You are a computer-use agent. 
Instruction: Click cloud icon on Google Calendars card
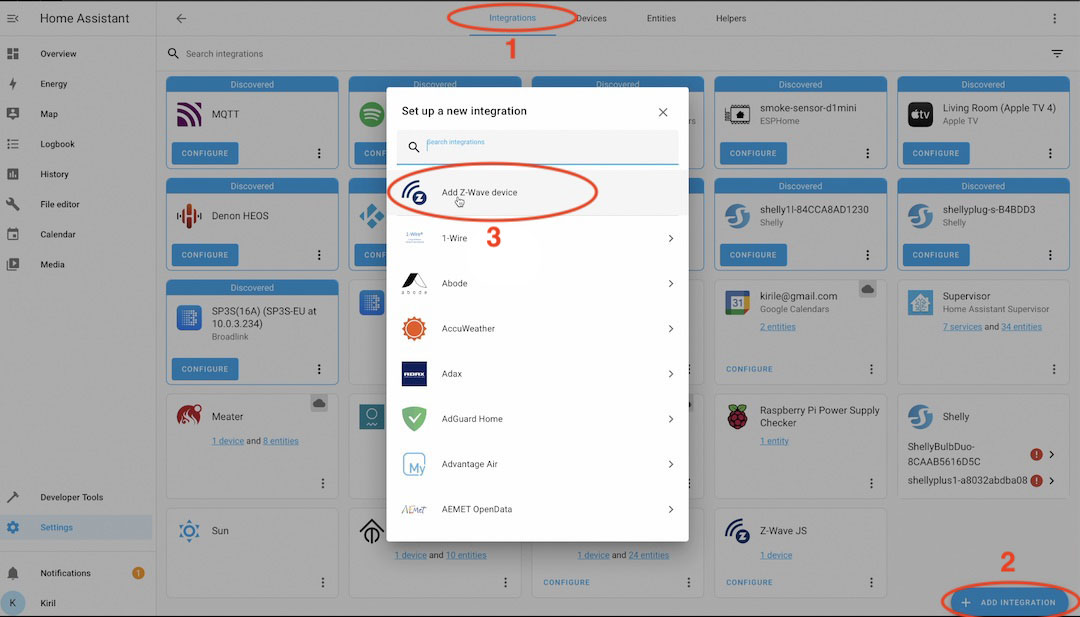pos(867,289)
